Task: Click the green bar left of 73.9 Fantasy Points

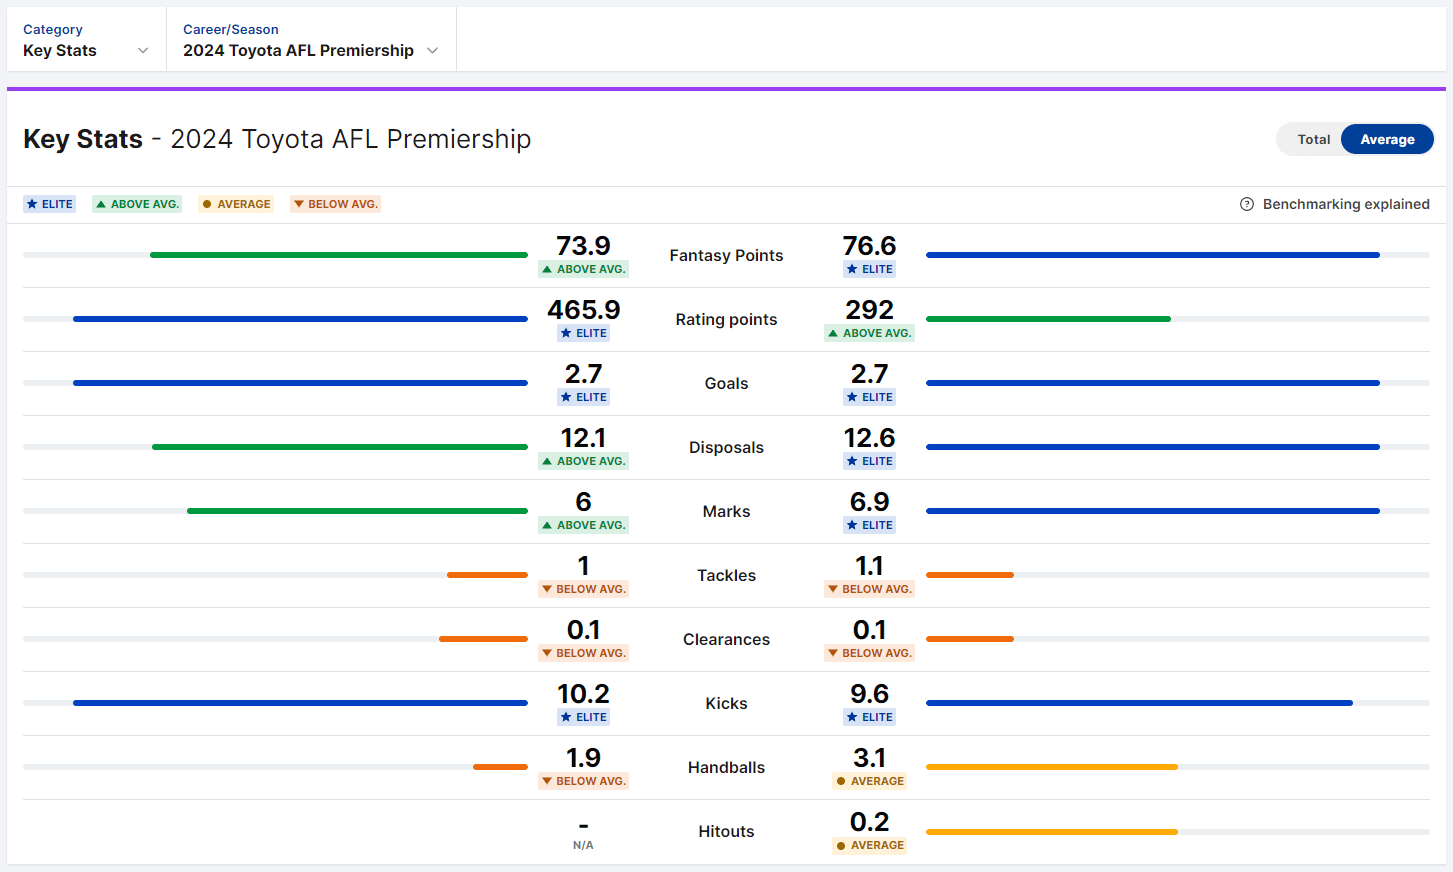Action: 339,255
